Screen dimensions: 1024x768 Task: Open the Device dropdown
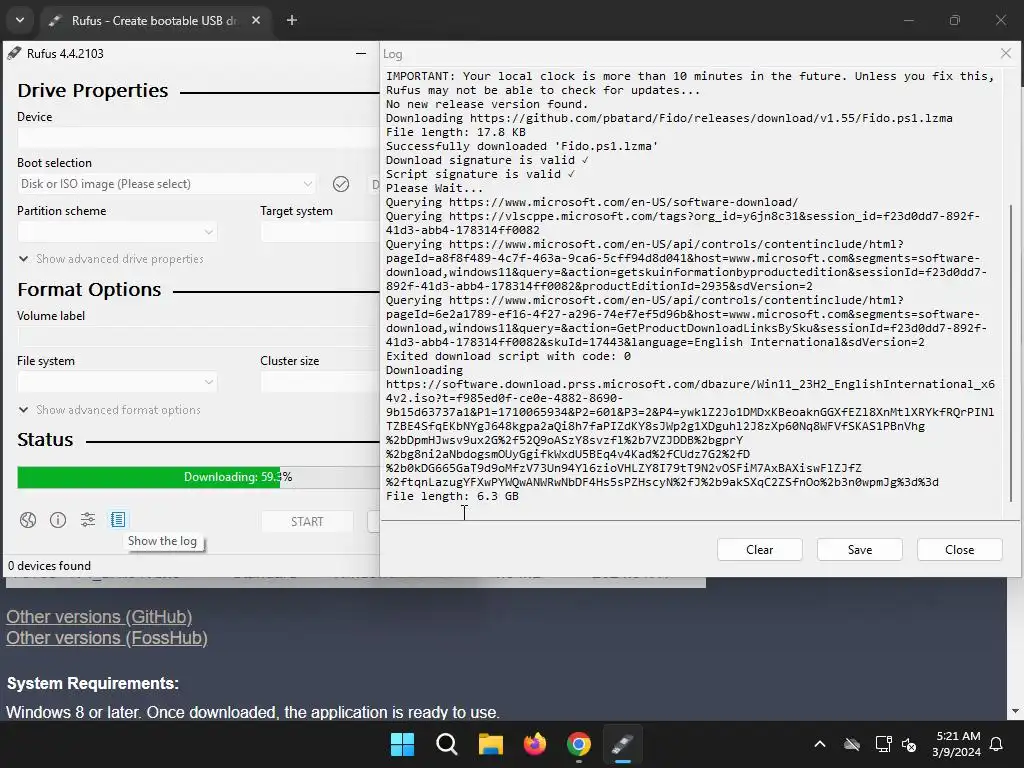(x=199, y=138)
